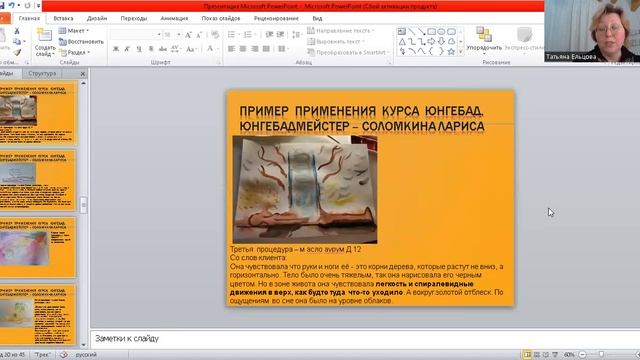Click the Copy icon in clipboard group

tap(17, 42)
